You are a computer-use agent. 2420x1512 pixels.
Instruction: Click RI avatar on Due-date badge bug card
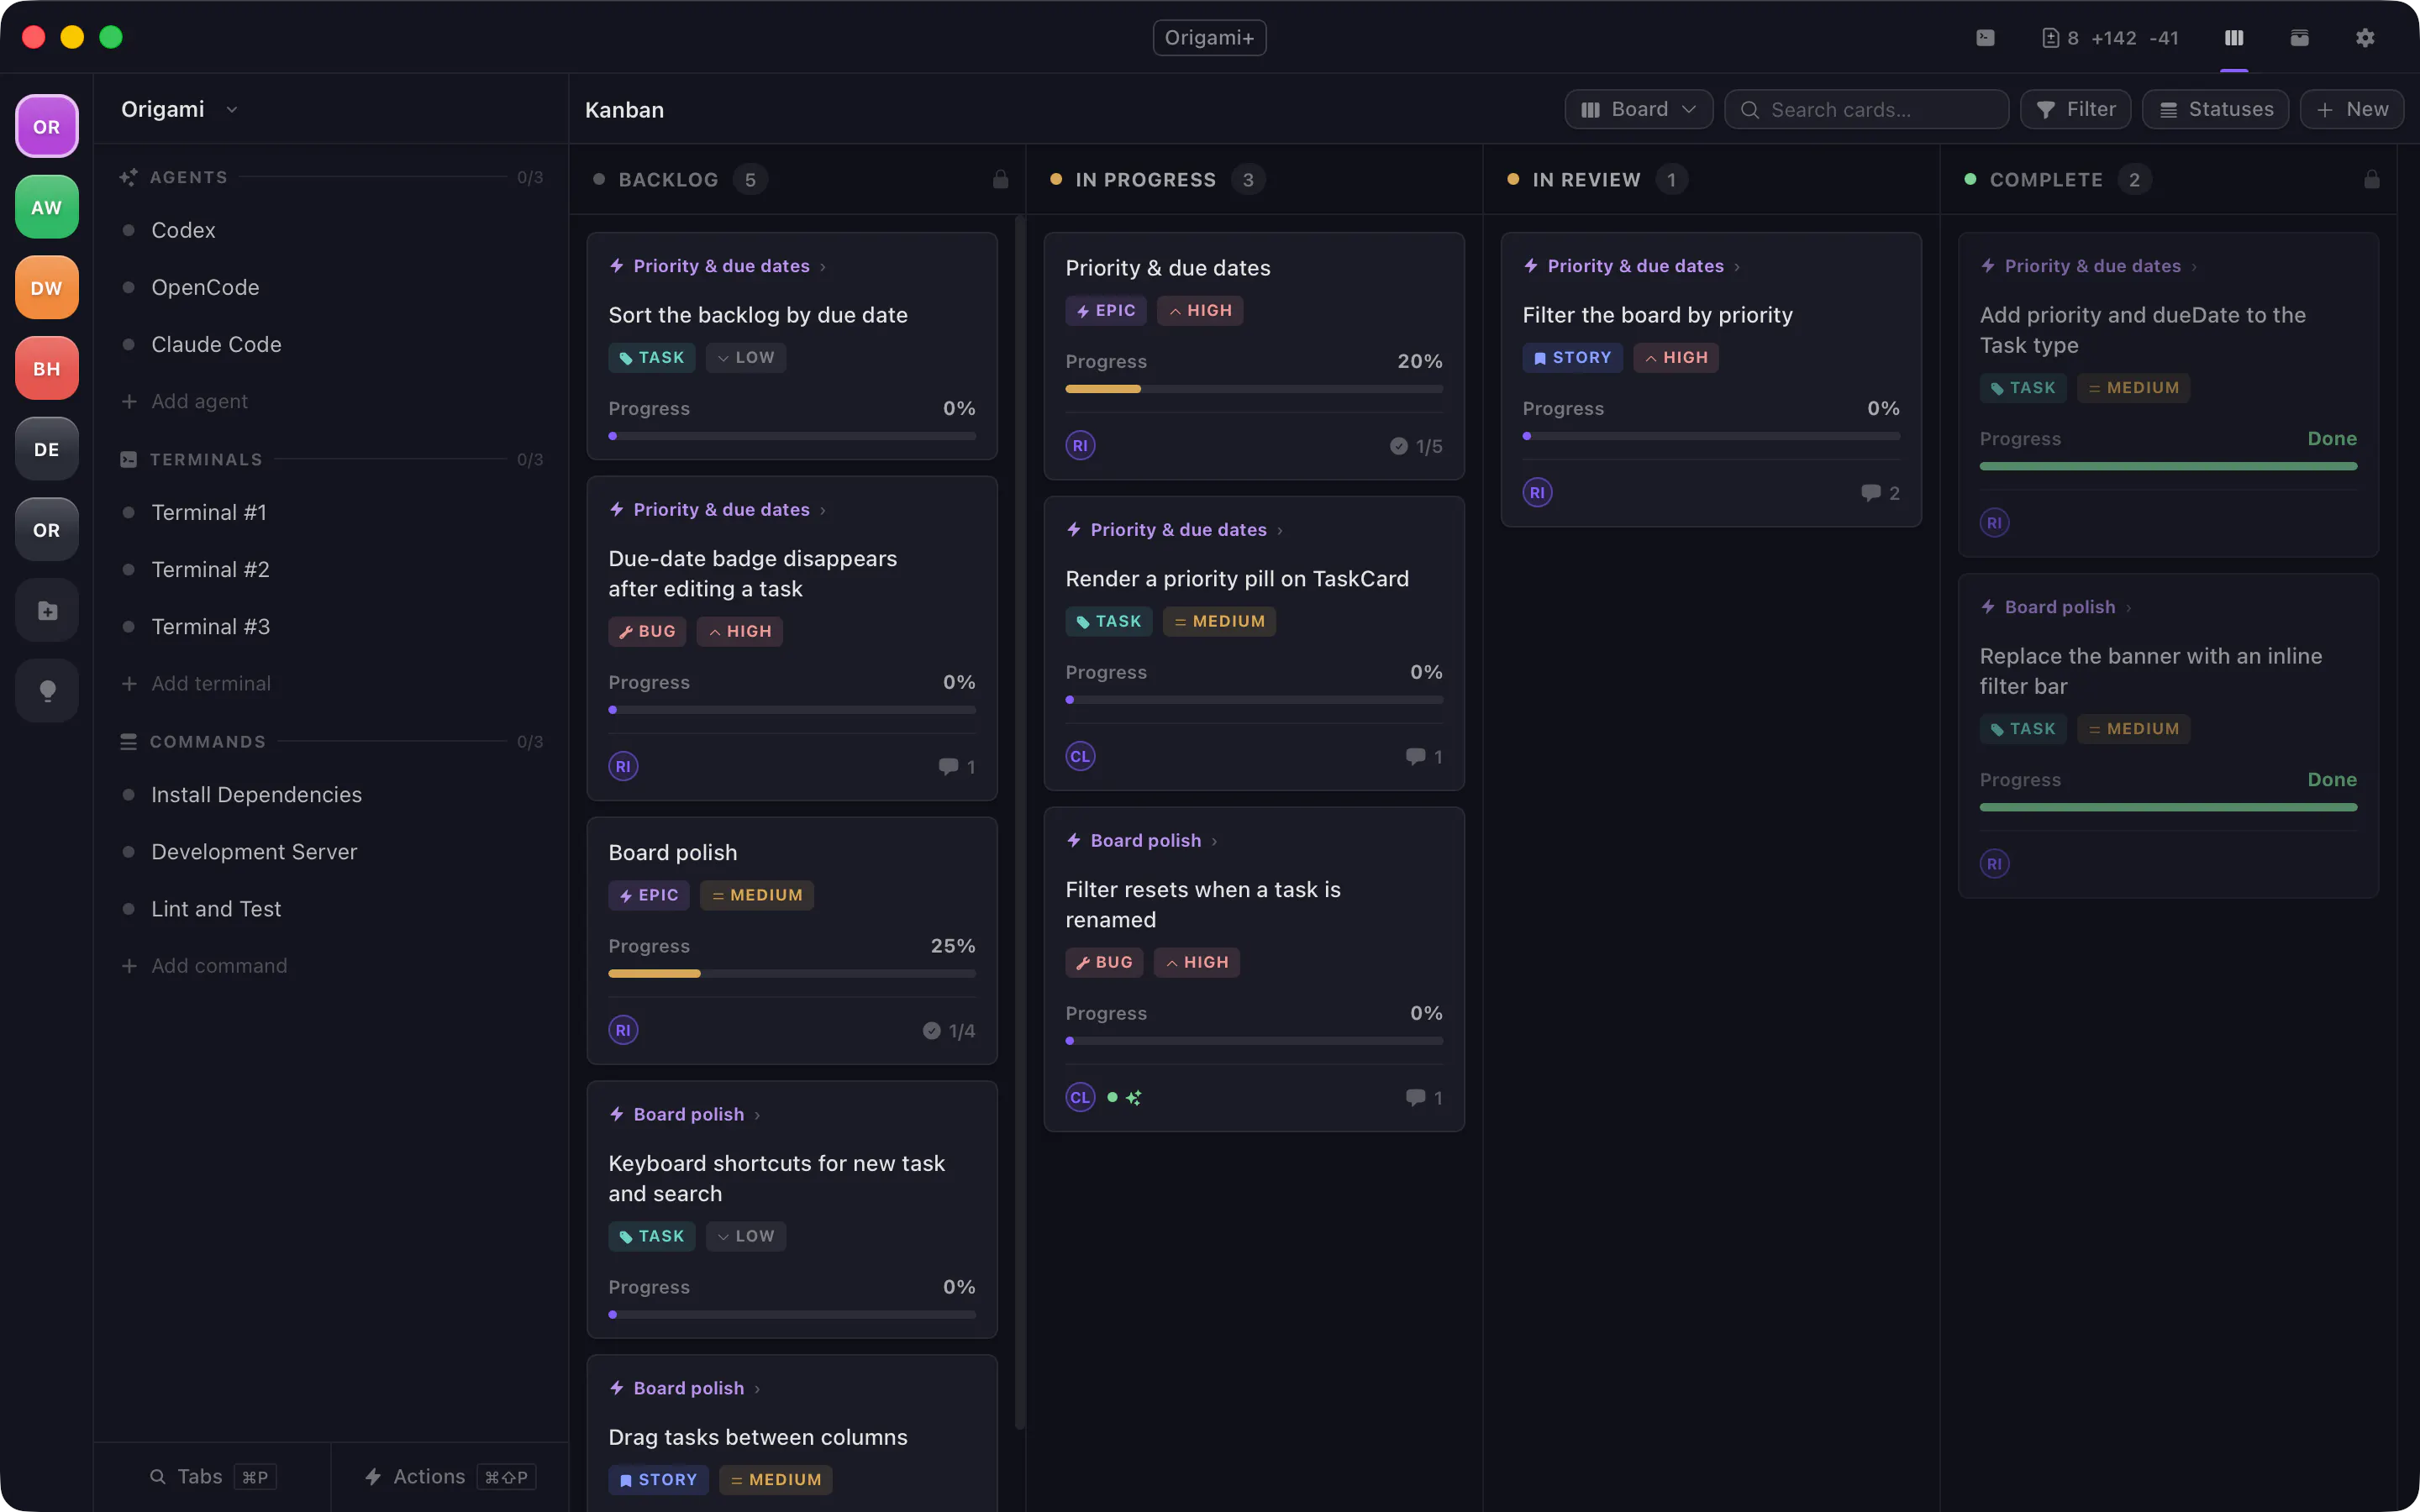[x=623, y=767]
